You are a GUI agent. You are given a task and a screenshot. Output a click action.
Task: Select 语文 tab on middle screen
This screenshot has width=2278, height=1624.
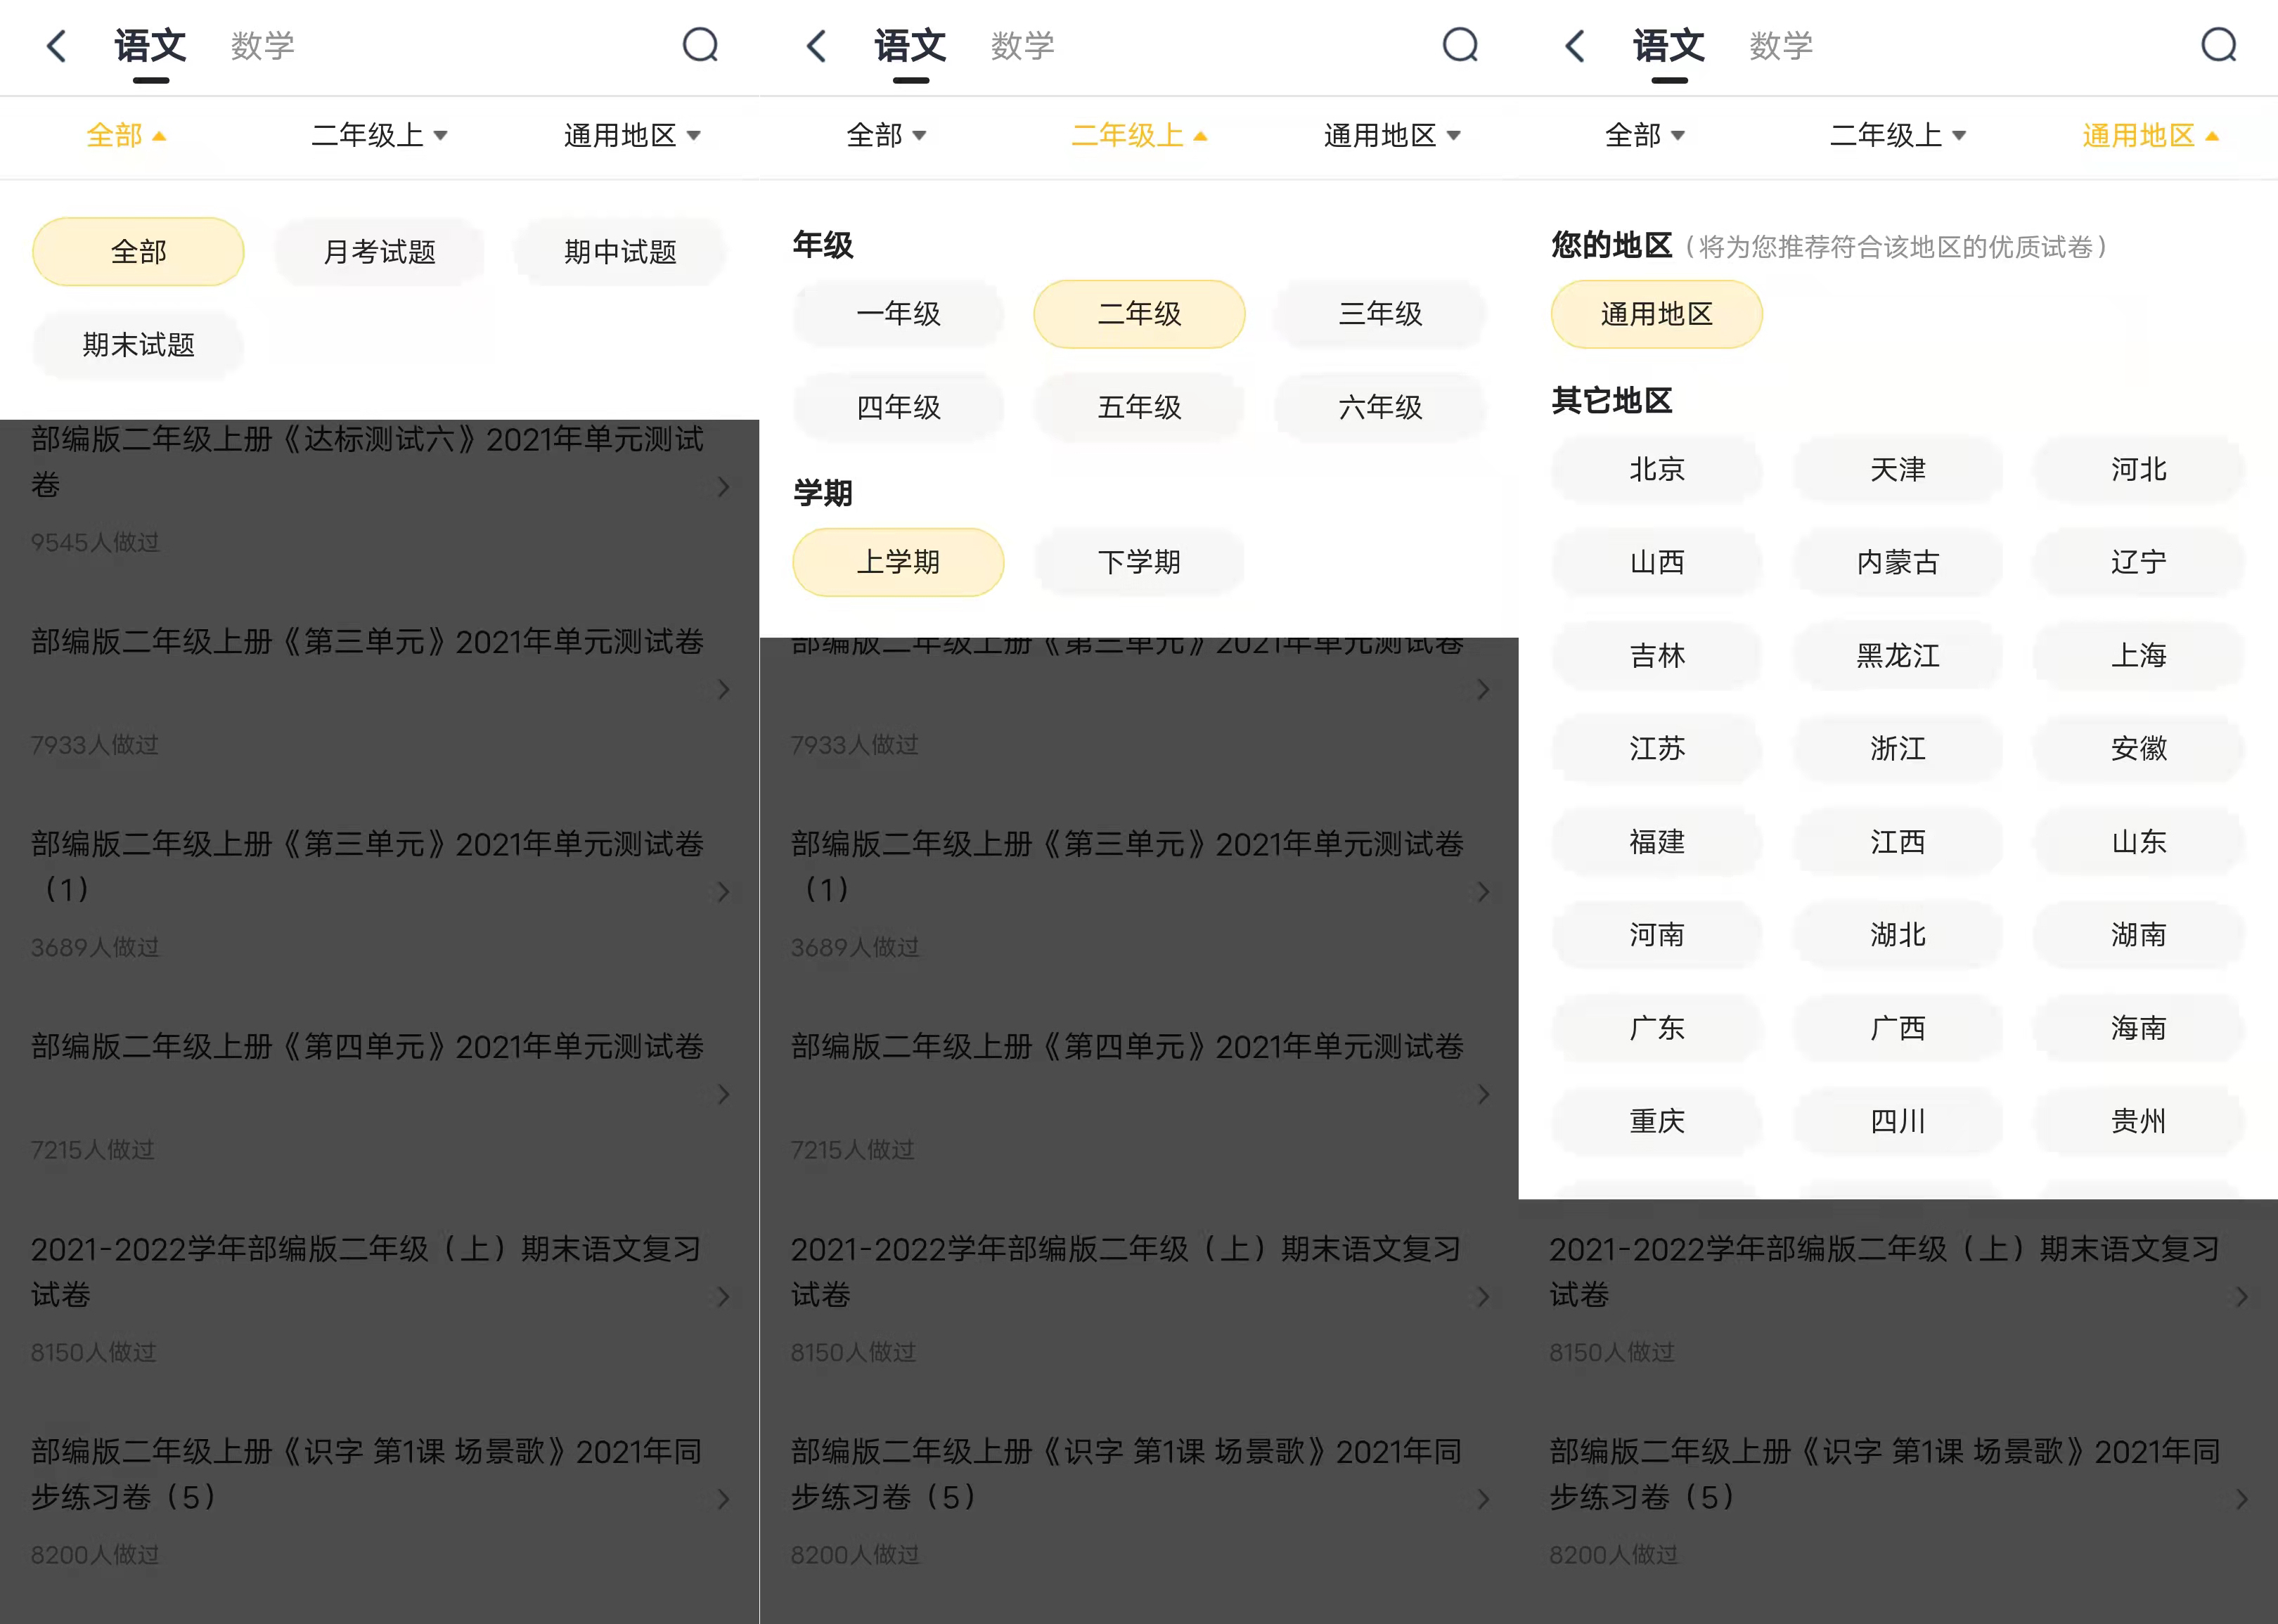[x=911, y=46]
